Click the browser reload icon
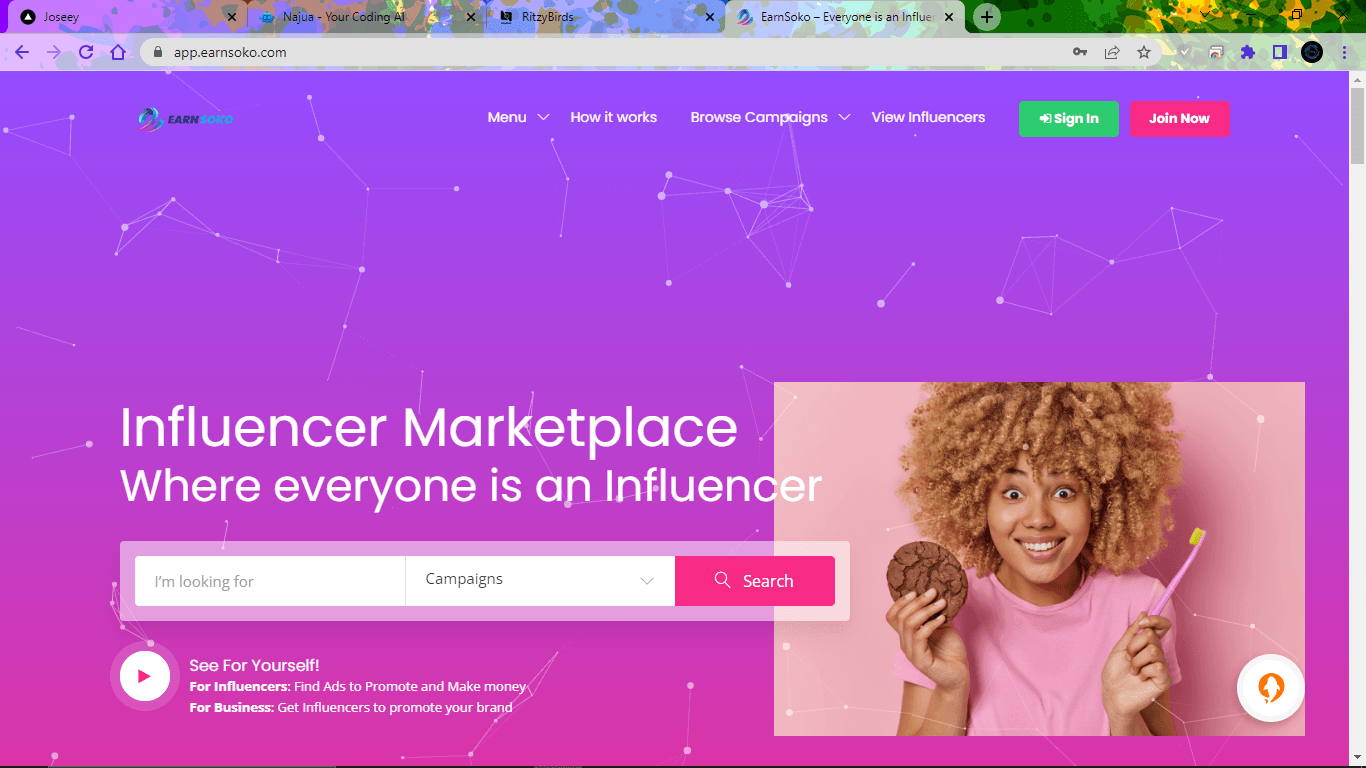Viewport: 1366px width, 768px height. 86,52
